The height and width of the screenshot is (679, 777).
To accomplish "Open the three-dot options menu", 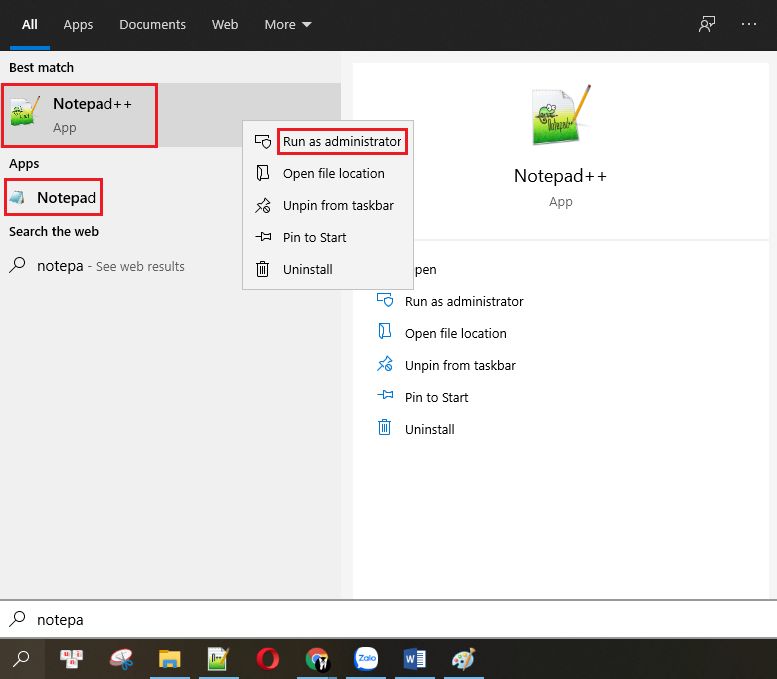I will [x=749, y=24].
